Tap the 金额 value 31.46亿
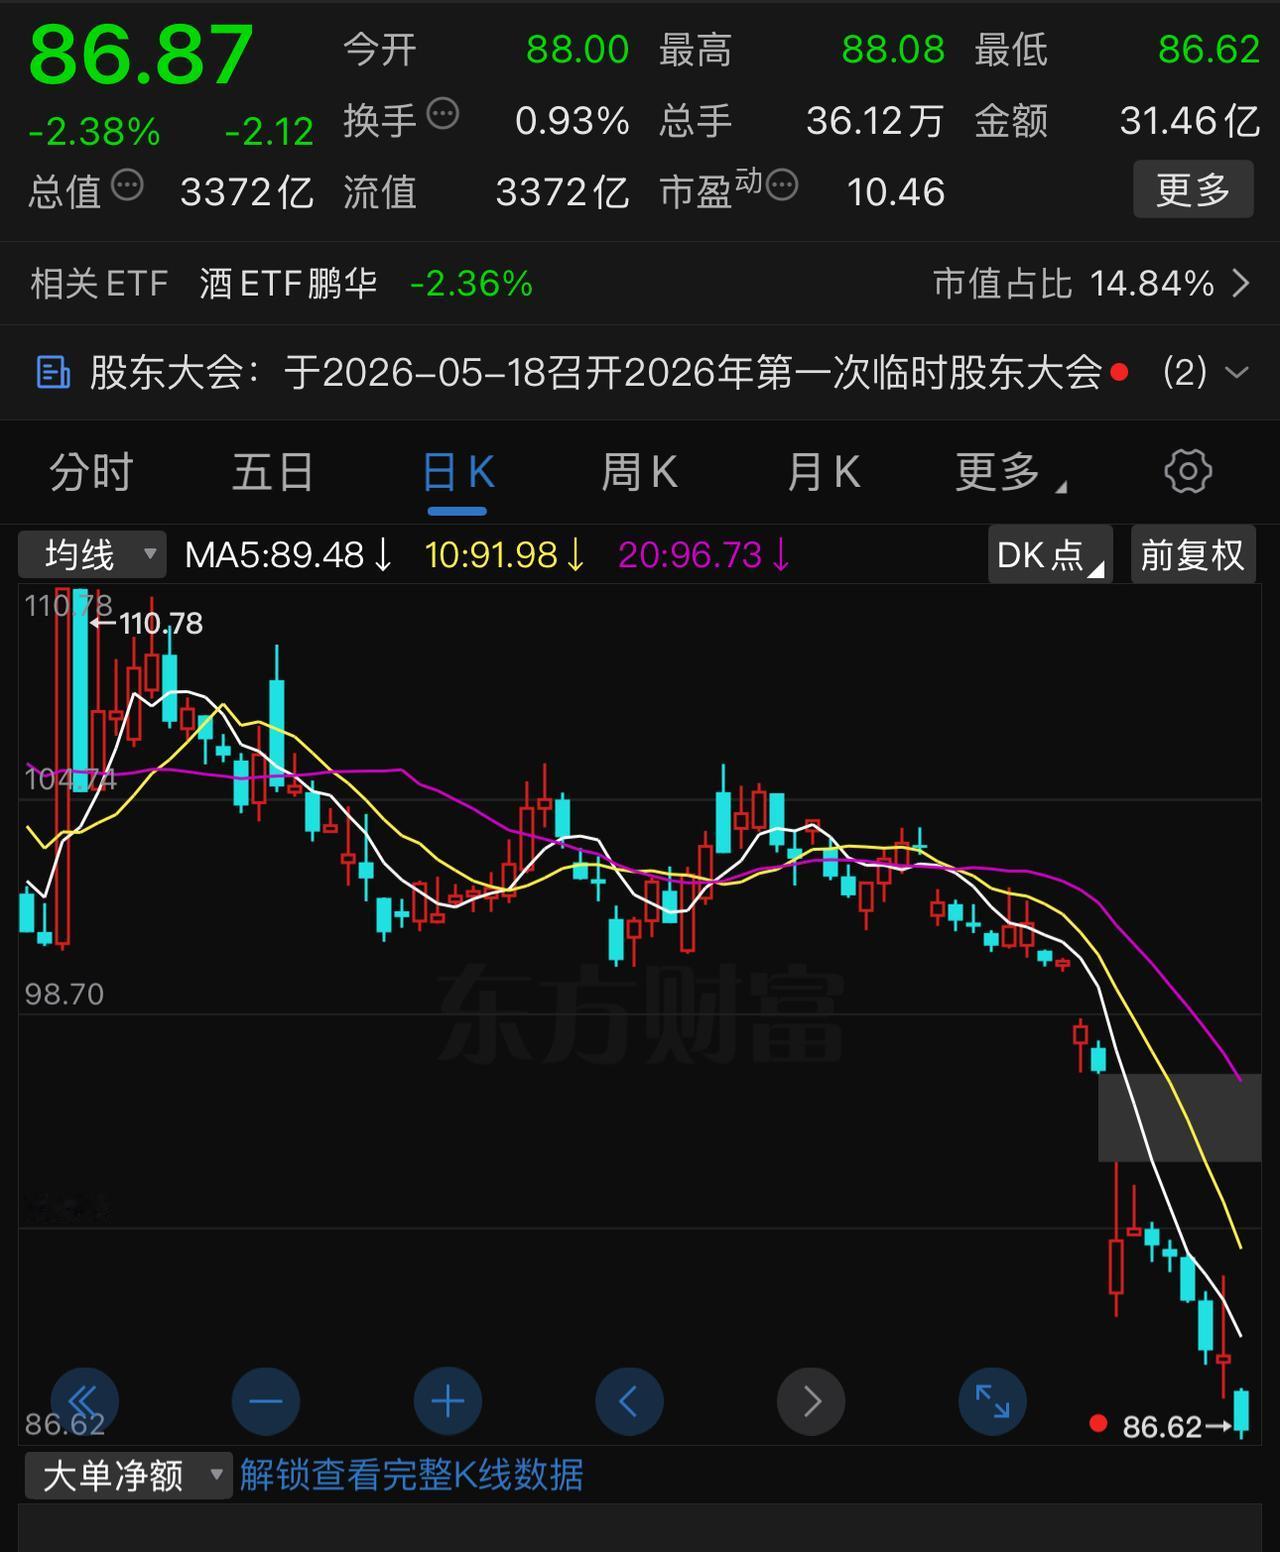Viewport: 1280px width, 1552px height. point(1190,121)
